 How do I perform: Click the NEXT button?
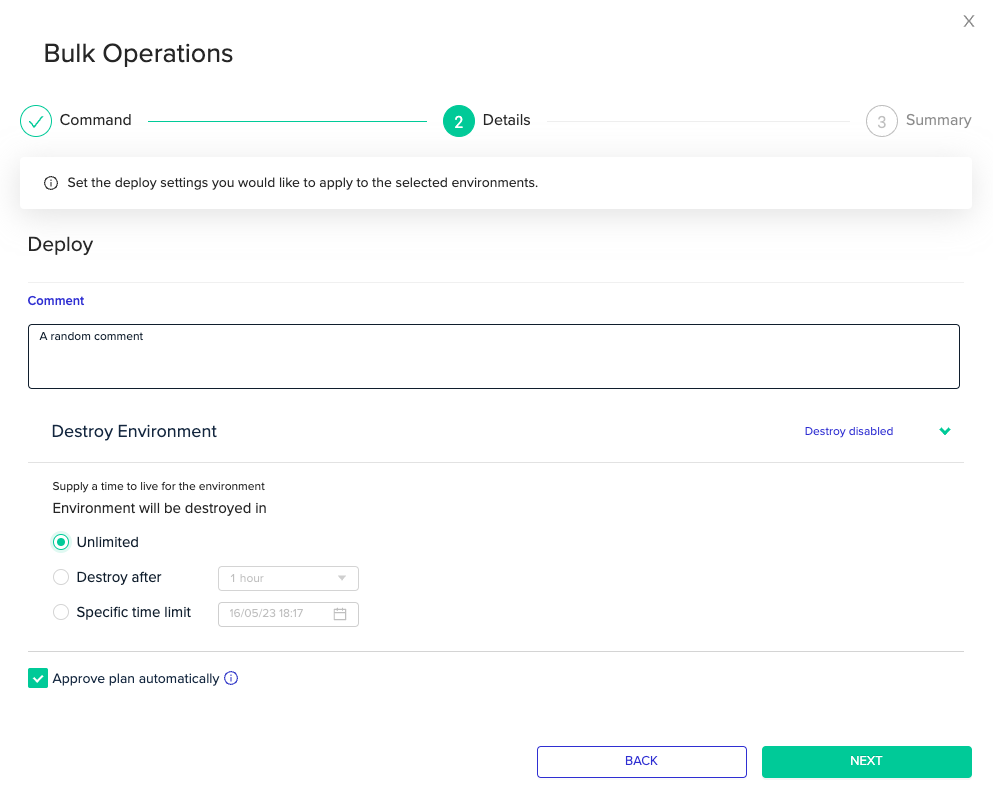click(866, 761)
